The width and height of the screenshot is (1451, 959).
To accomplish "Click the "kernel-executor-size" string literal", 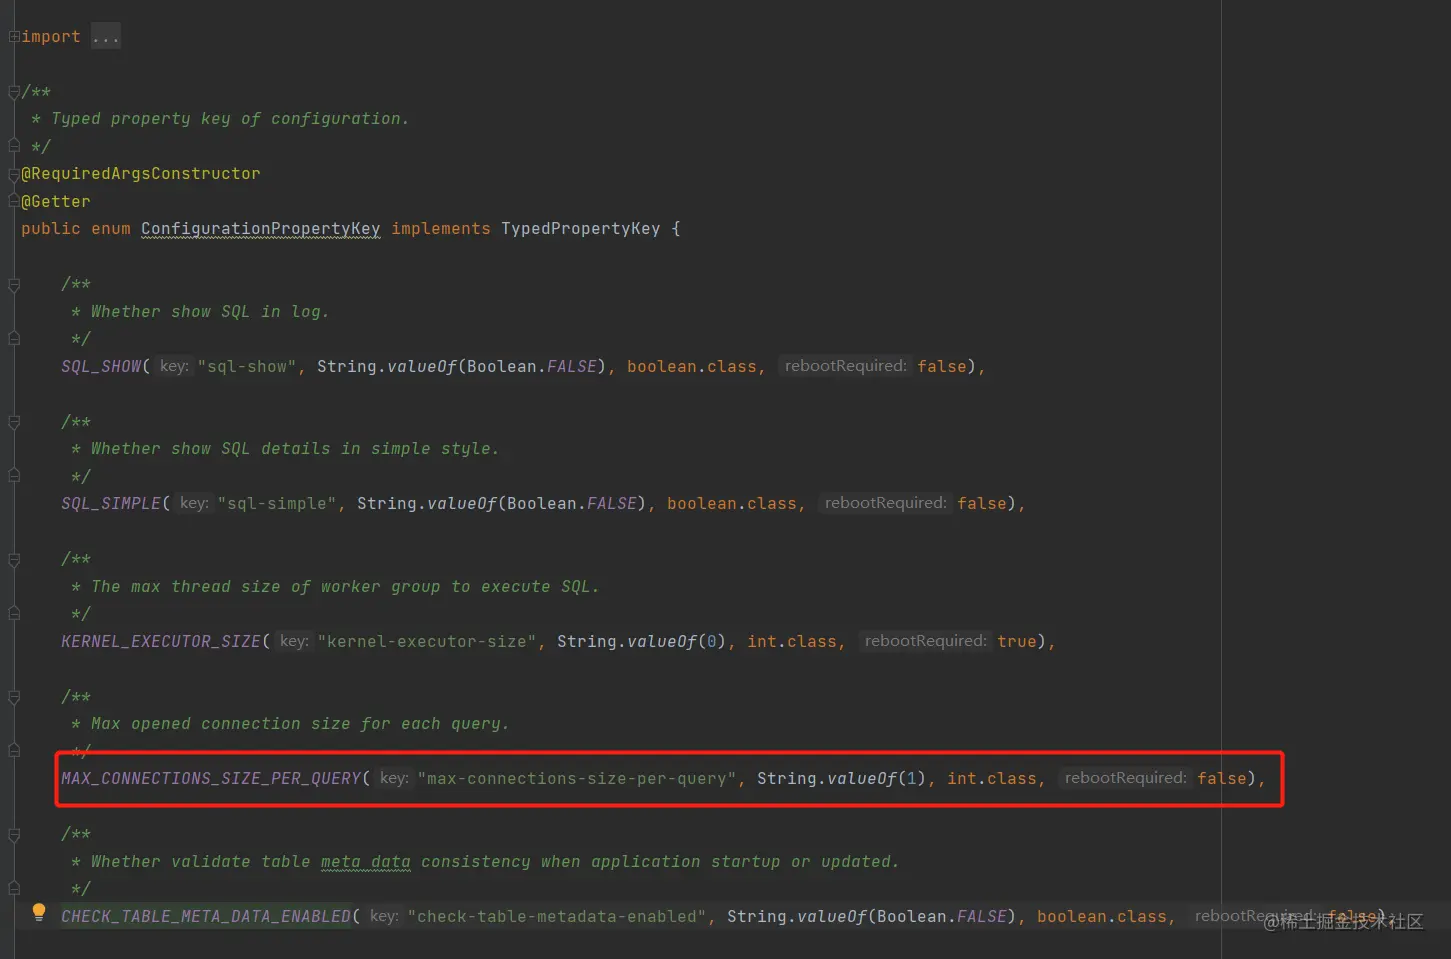I will 427,642.
